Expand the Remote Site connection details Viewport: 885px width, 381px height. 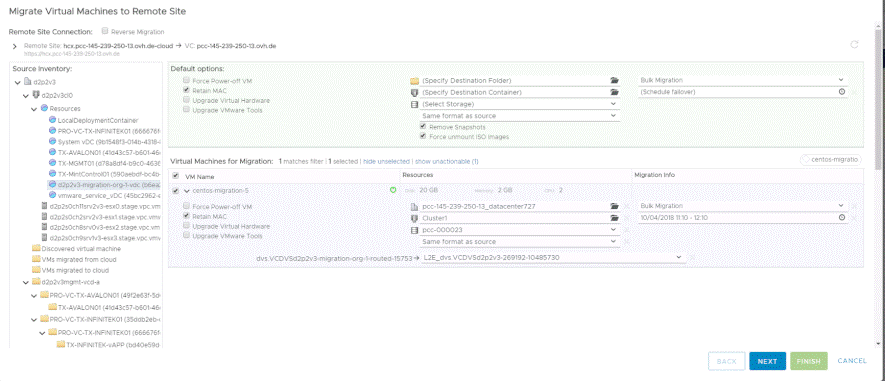point(15,46)
